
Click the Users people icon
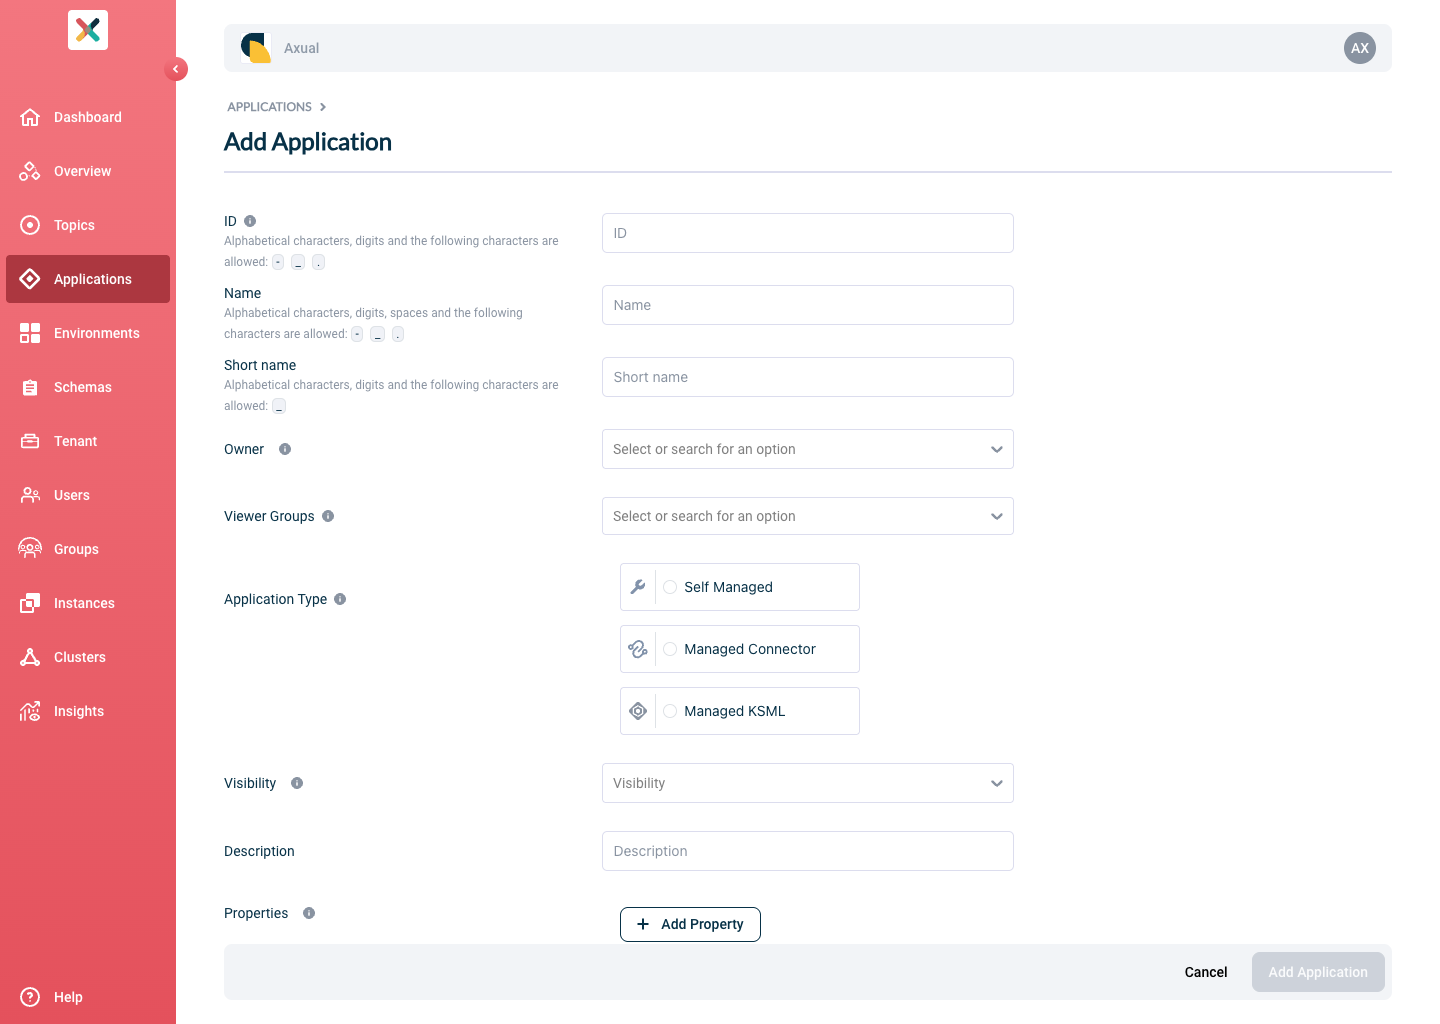(30, 495)
